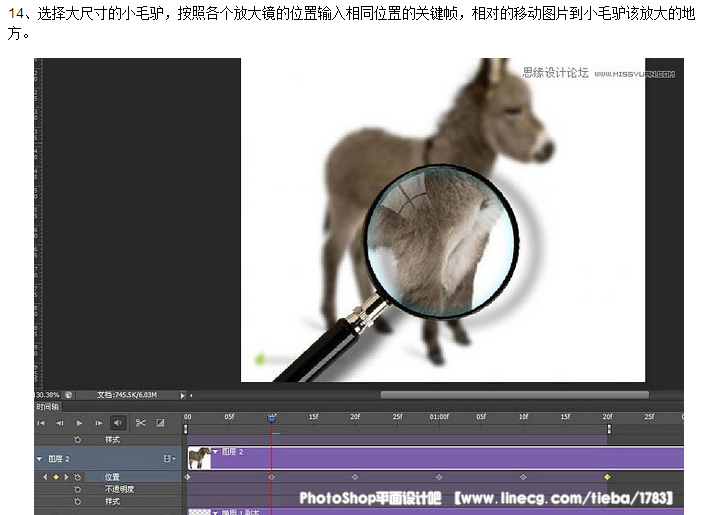Step back to the previous frame

coord(60,423)
